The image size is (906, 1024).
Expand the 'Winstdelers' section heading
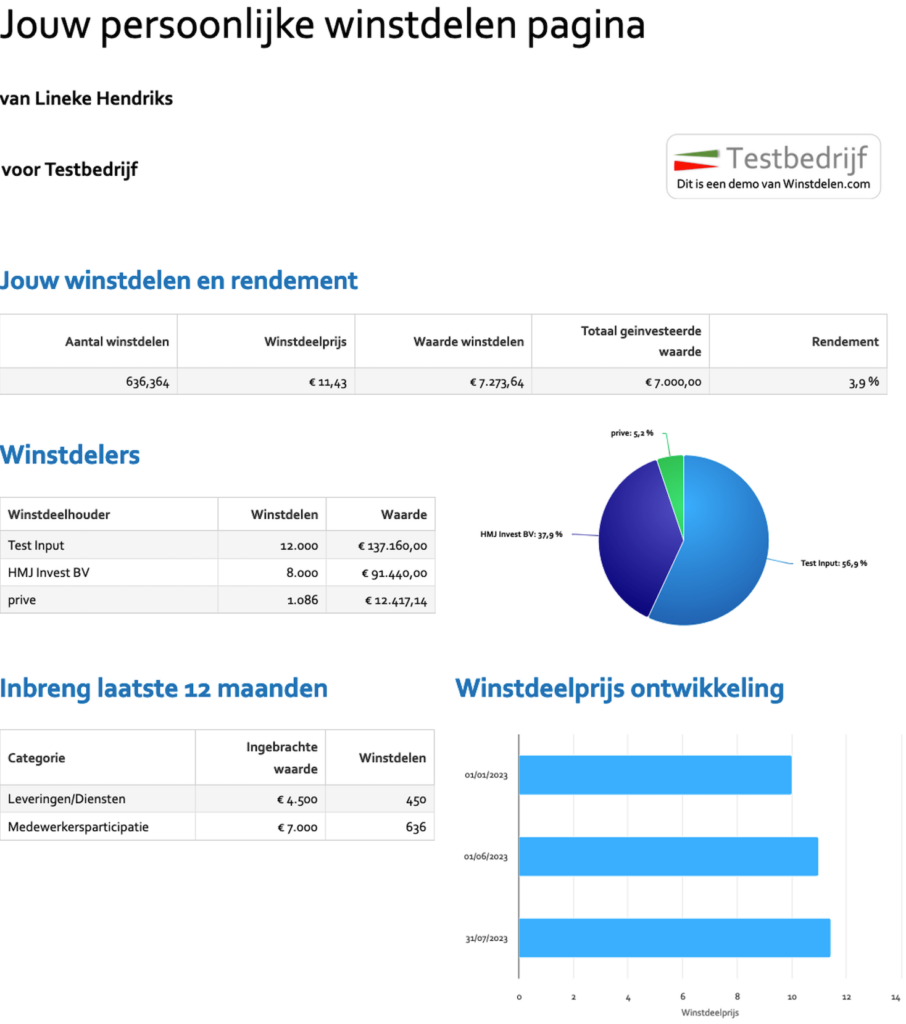(x=70, y=455)
